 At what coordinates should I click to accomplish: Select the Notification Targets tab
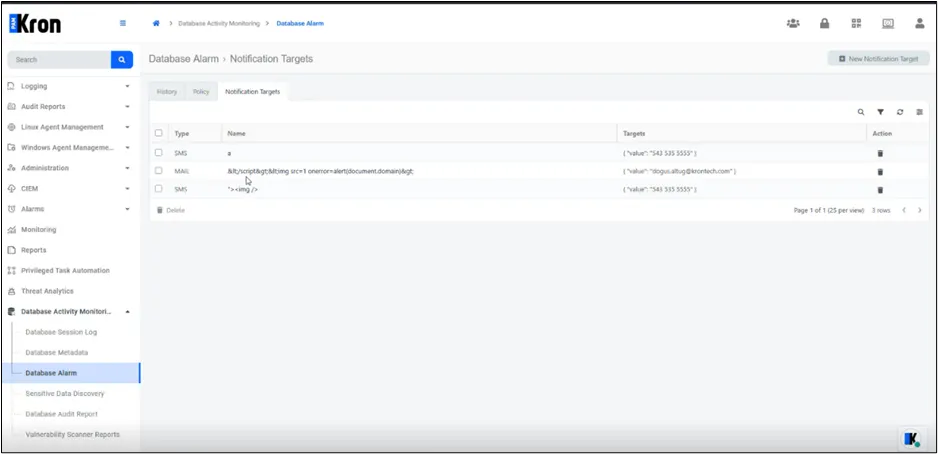[252, 92]
